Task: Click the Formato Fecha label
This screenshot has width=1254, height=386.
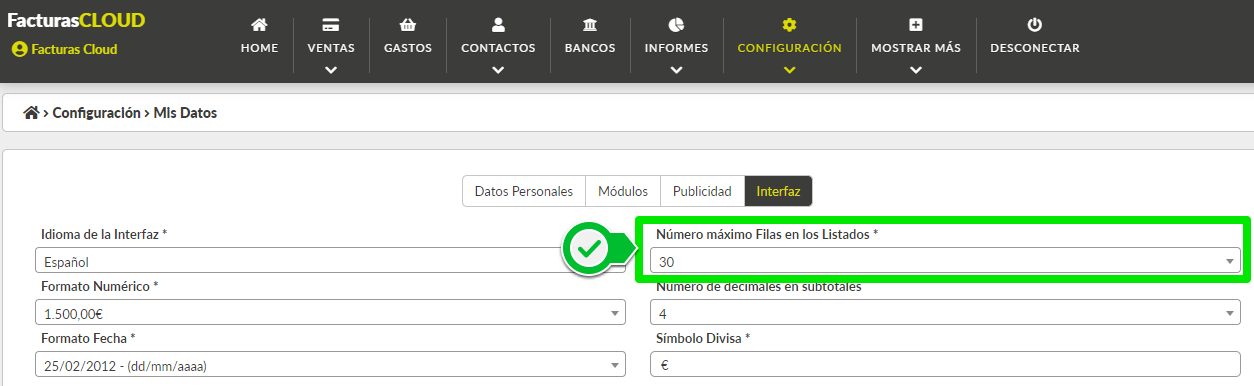Action: coord(88,338)
